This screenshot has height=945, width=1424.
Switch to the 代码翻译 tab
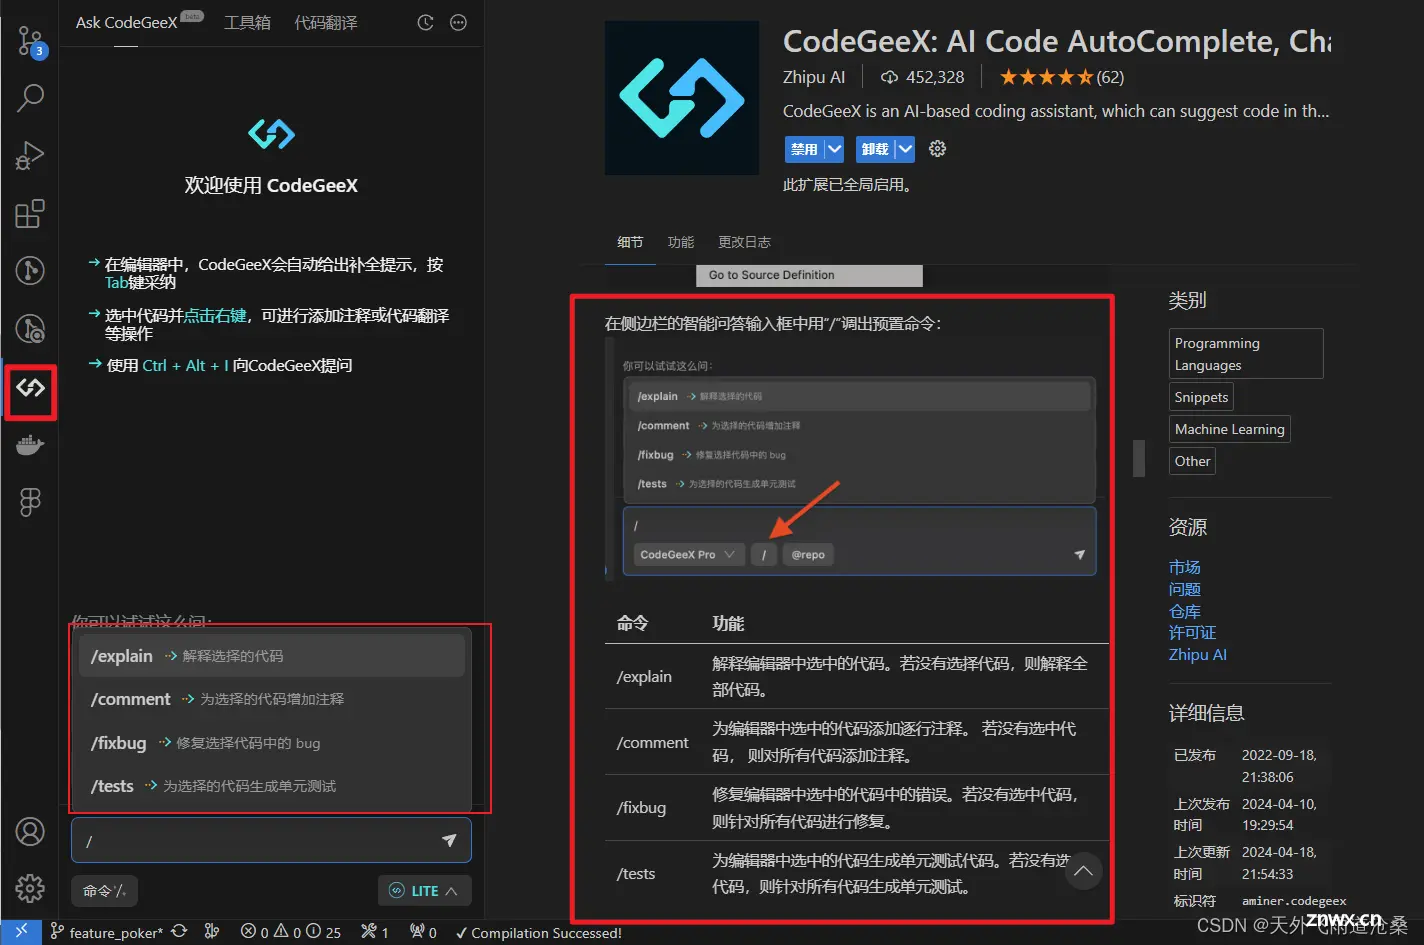[326, 22]
